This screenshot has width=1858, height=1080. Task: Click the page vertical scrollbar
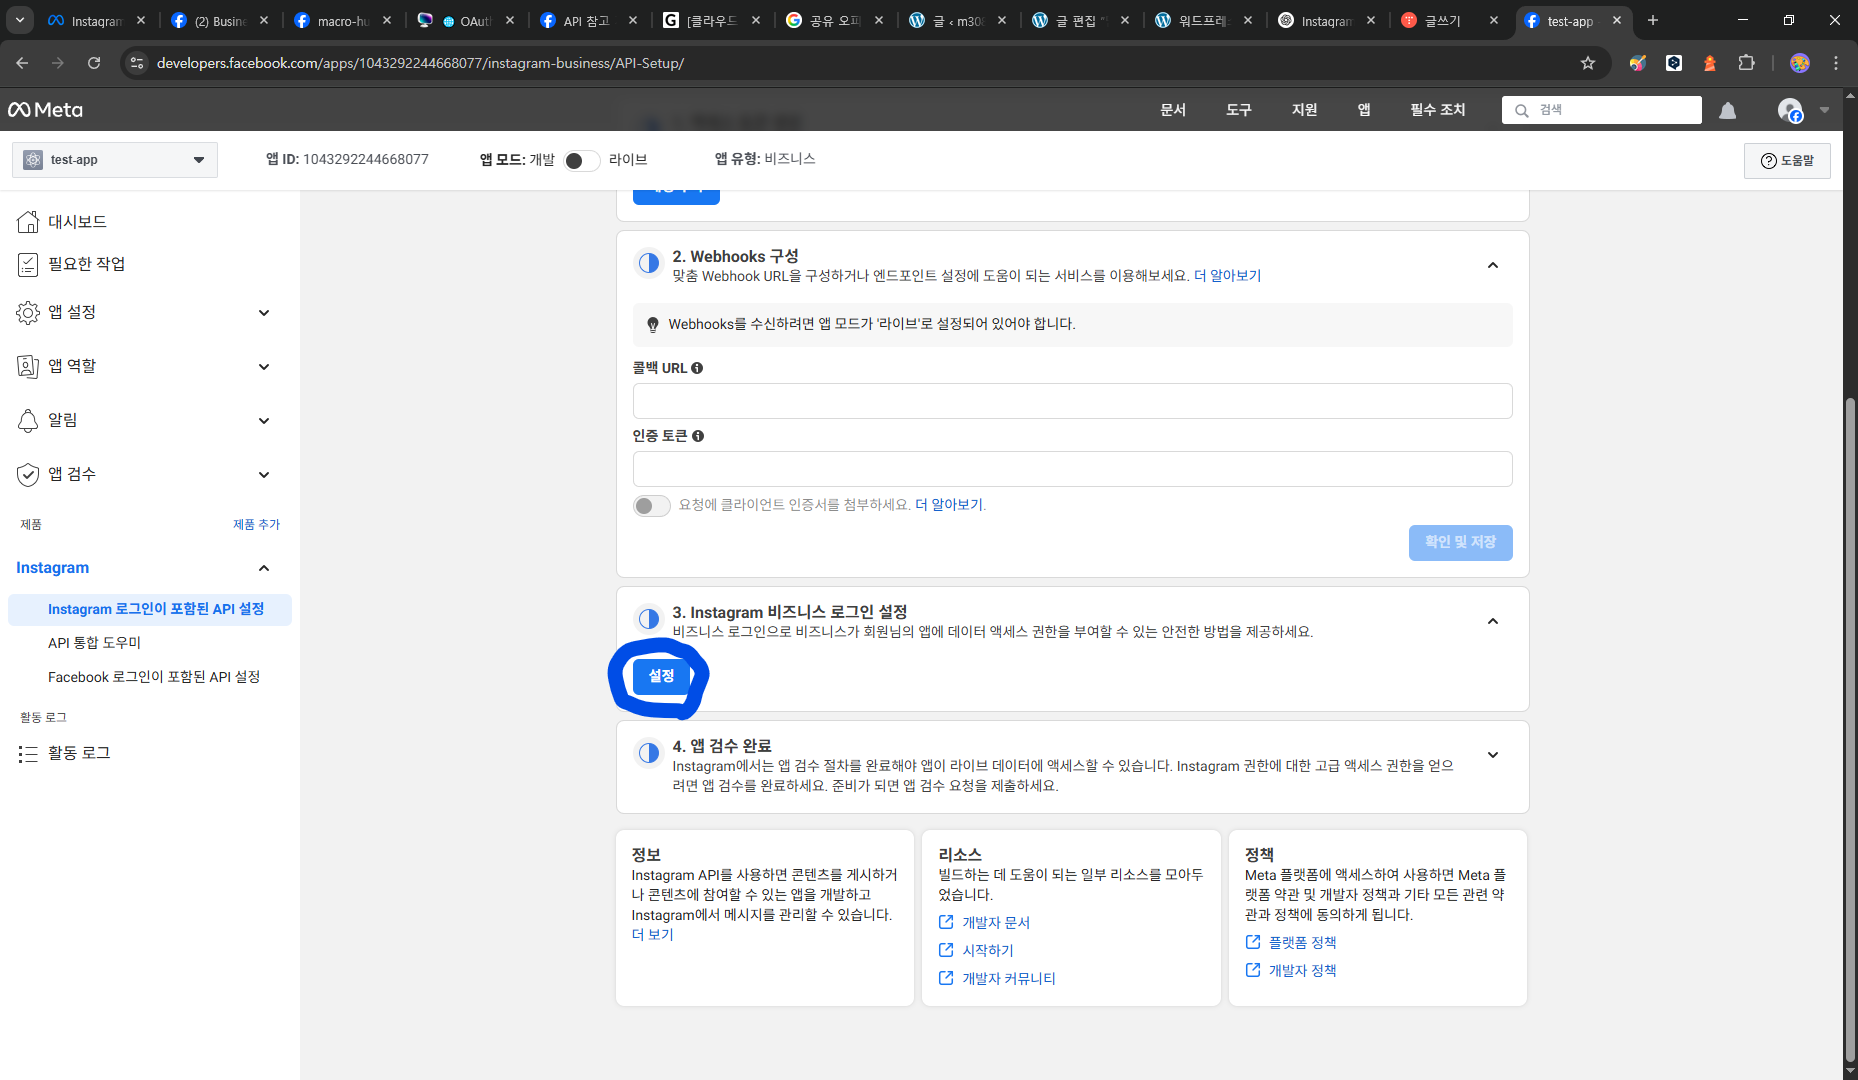1850,730
